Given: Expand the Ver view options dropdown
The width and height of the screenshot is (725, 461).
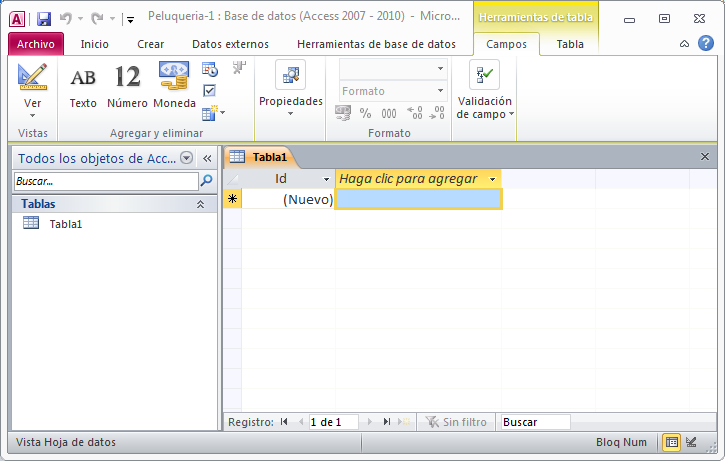Looking at the screenshot, I should [x=32, y=115].
